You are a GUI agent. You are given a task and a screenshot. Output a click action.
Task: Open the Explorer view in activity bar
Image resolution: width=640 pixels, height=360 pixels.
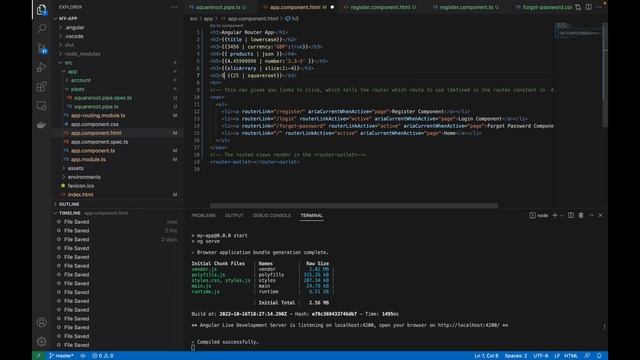click(x=42, y=9)
